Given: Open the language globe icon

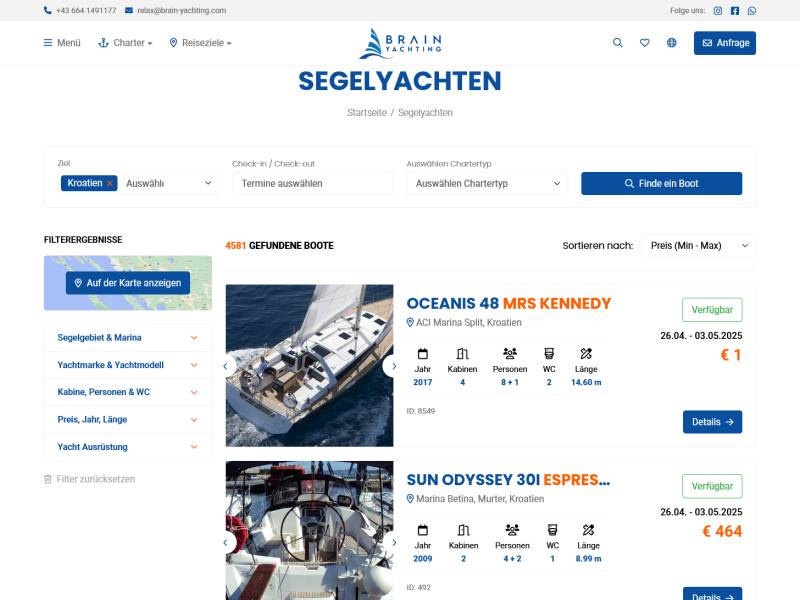Looking at the screenshot, I should (672, 43).
